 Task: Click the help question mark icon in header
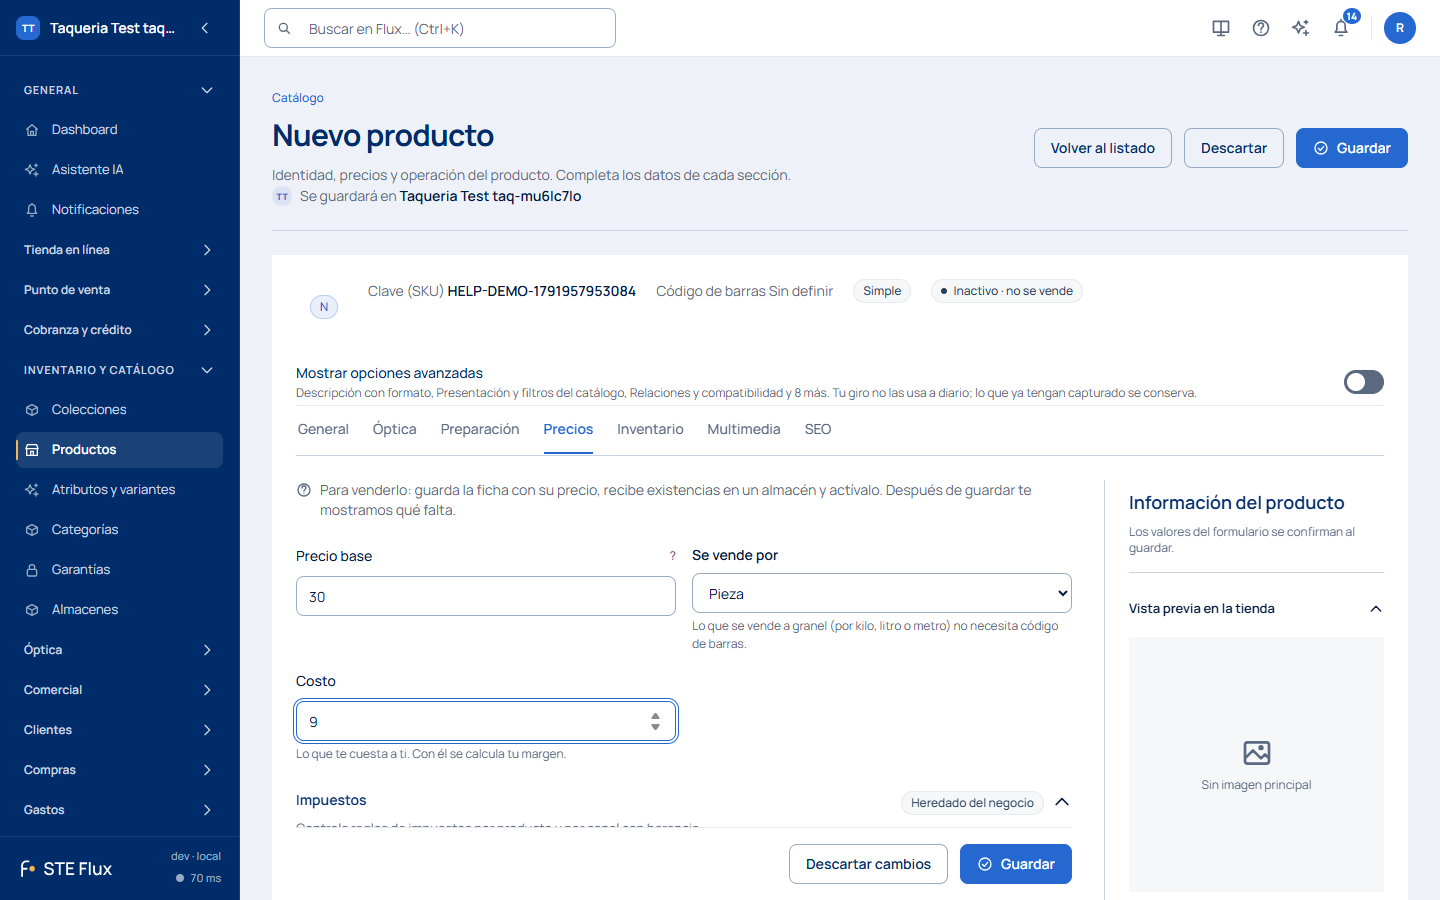pos(1261,28)
